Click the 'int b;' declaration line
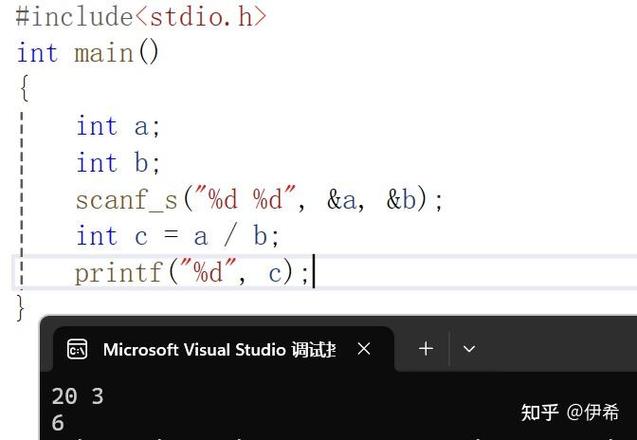Screen dimensions: 637x440 coord(117,162)
